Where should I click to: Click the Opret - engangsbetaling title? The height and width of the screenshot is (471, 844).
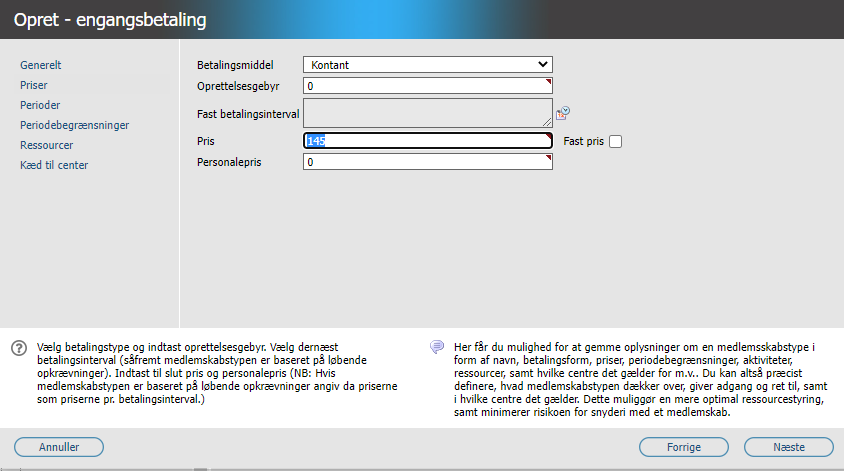pos(110,20)
